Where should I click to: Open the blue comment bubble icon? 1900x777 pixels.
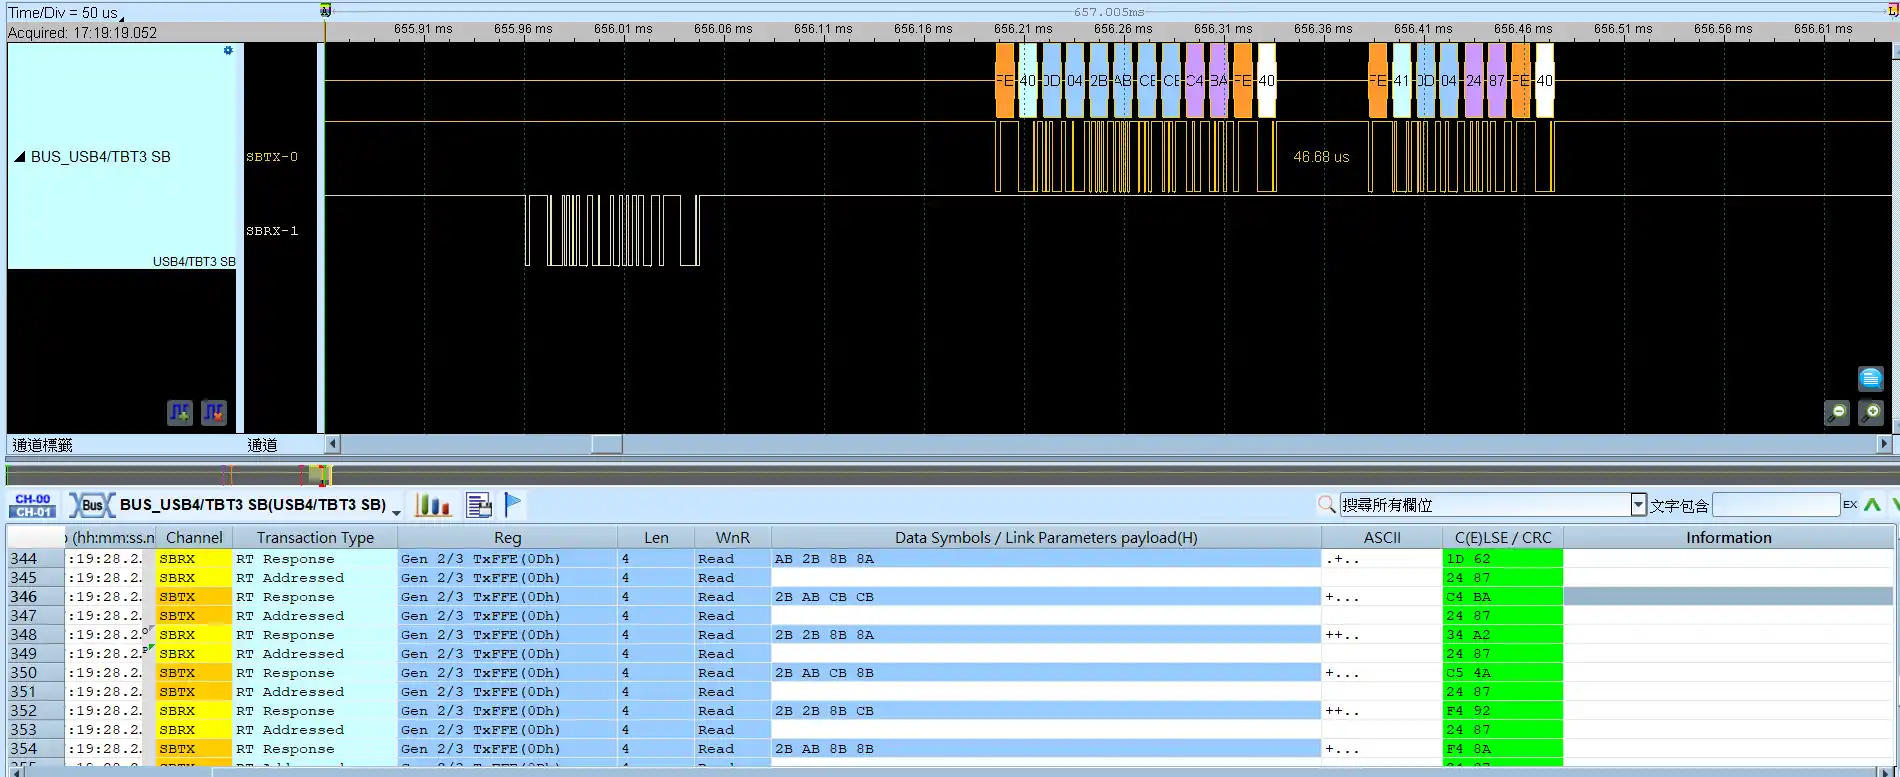(1870, 378)
